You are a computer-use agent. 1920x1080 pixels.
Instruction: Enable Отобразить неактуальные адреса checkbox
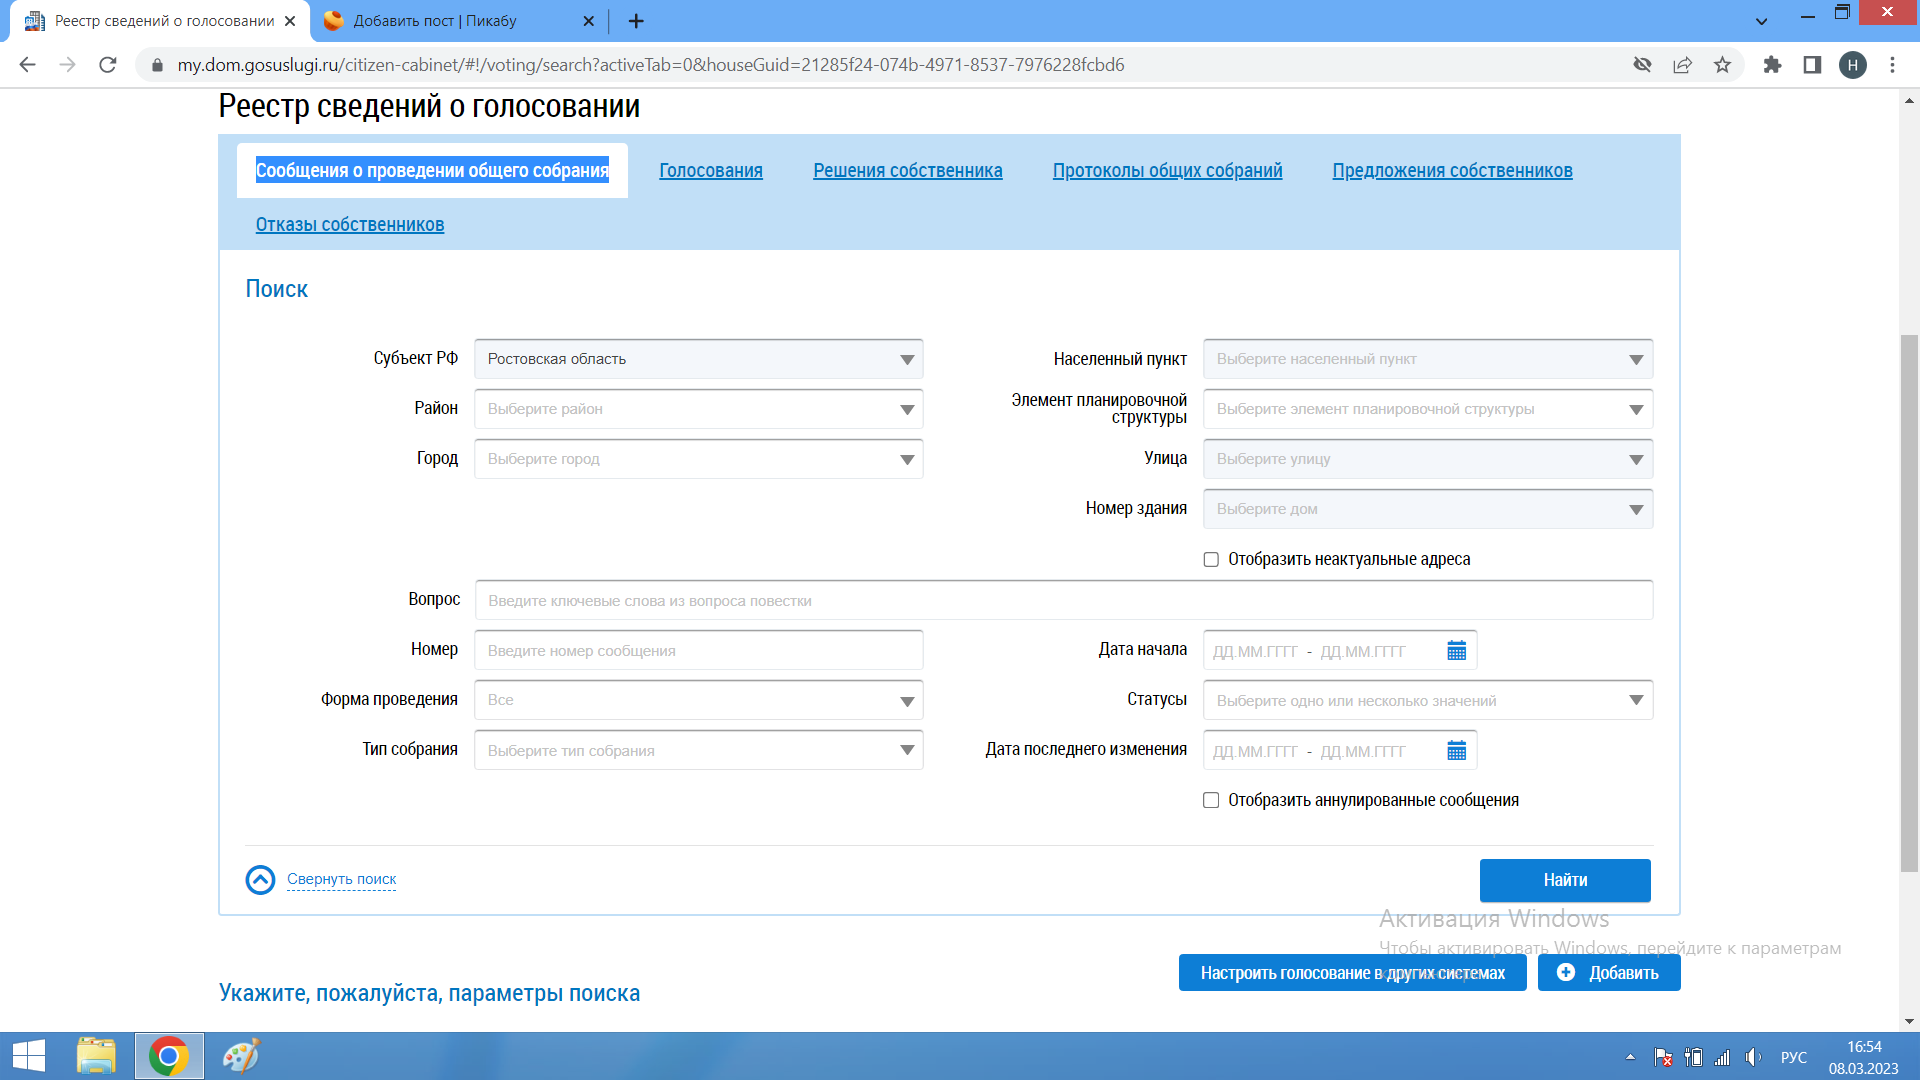pos(1211,560)
